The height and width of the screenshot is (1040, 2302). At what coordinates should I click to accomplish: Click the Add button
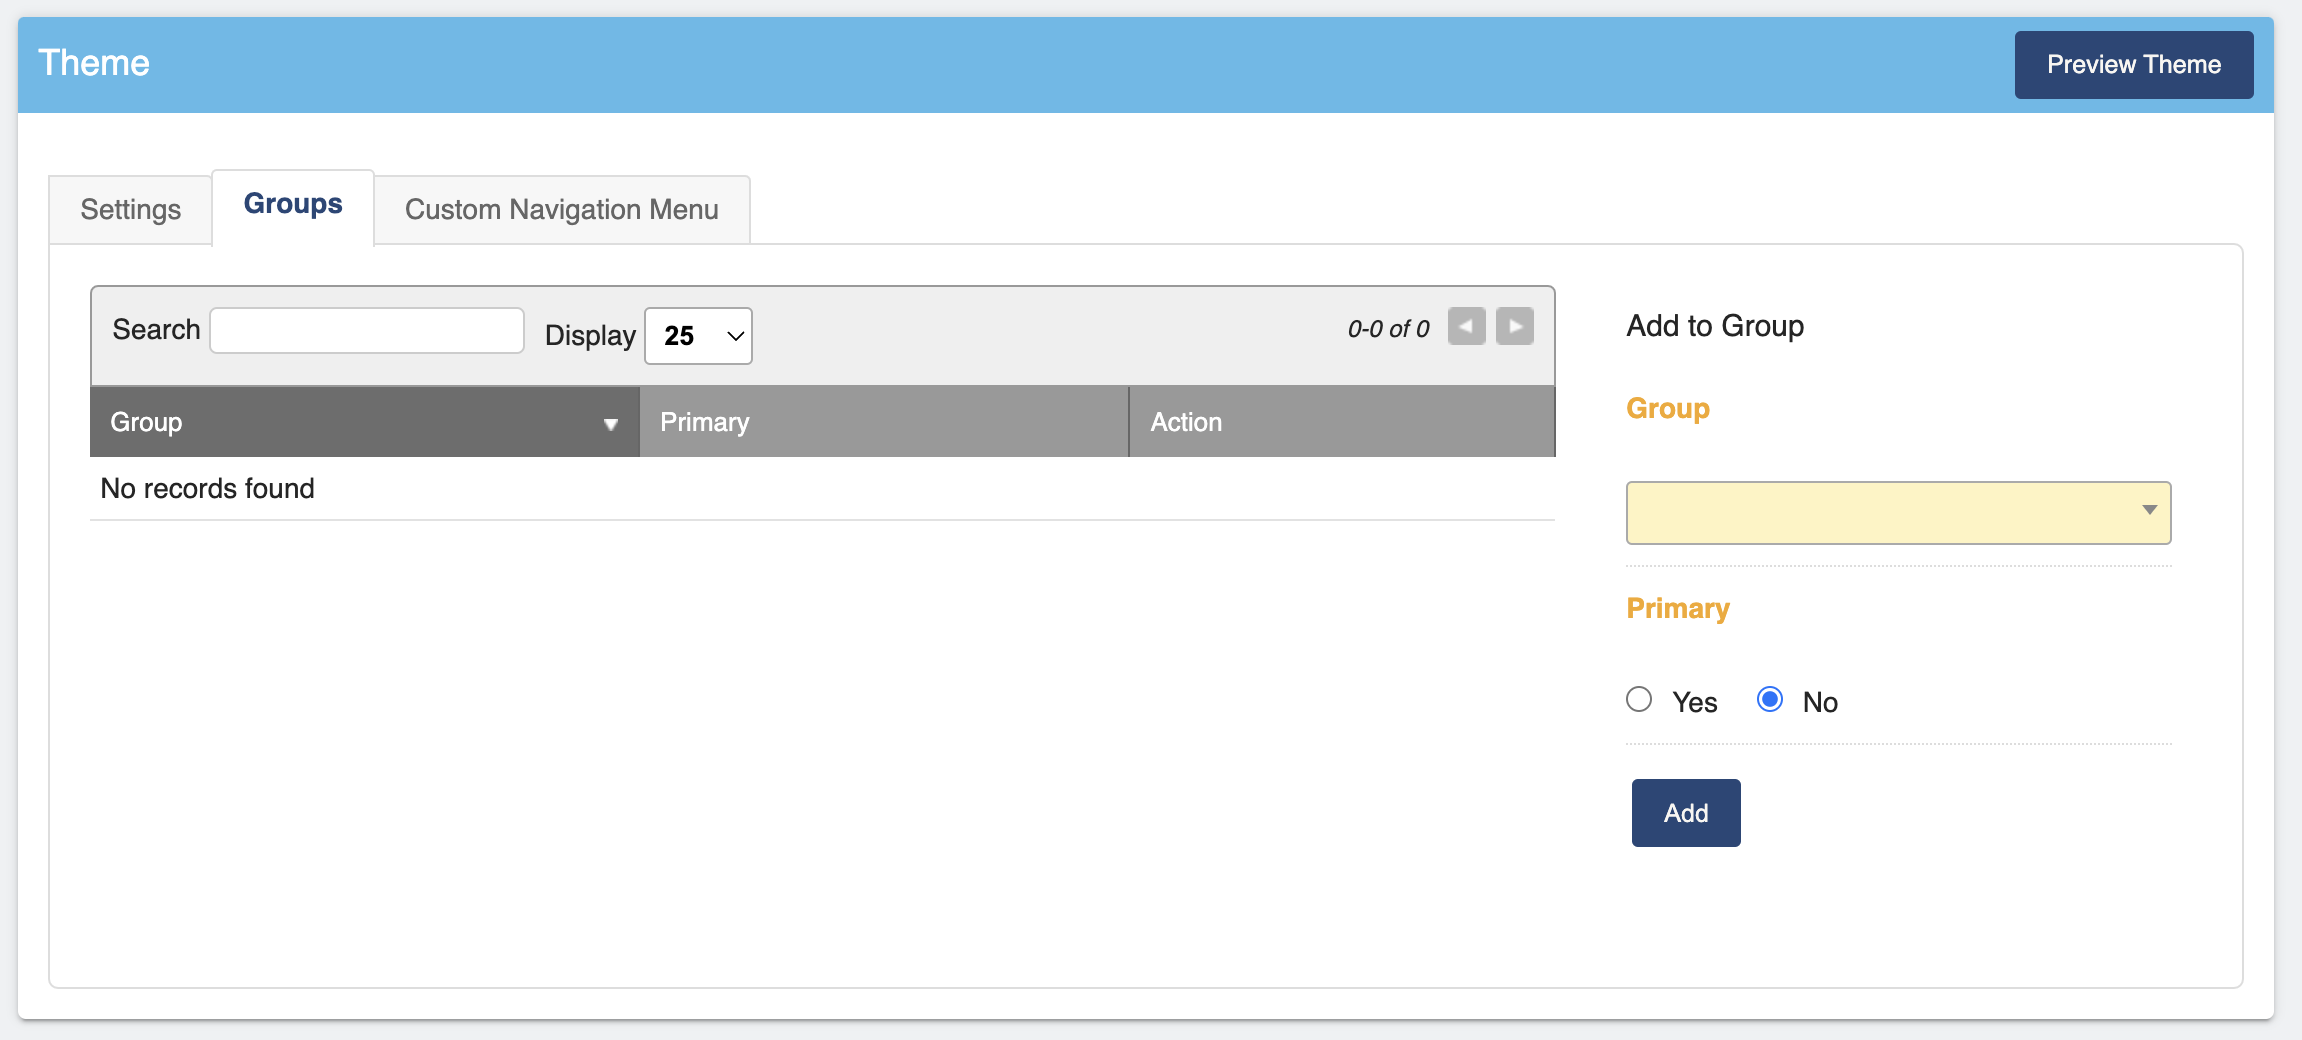(x=1686, y=813)
